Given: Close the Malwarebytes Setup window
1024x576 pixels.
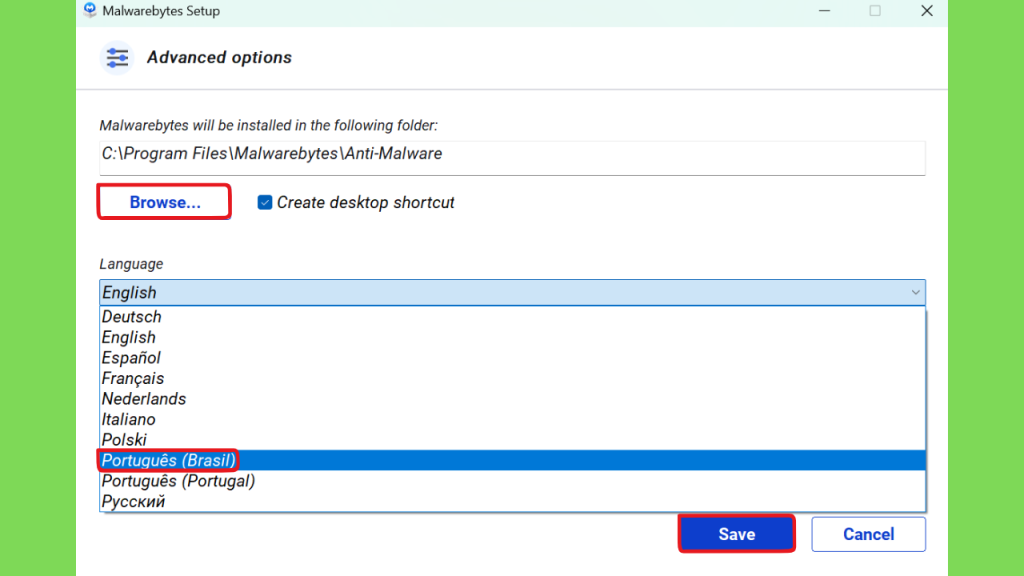Looking at the screenshot, I should tap(927, 10).
